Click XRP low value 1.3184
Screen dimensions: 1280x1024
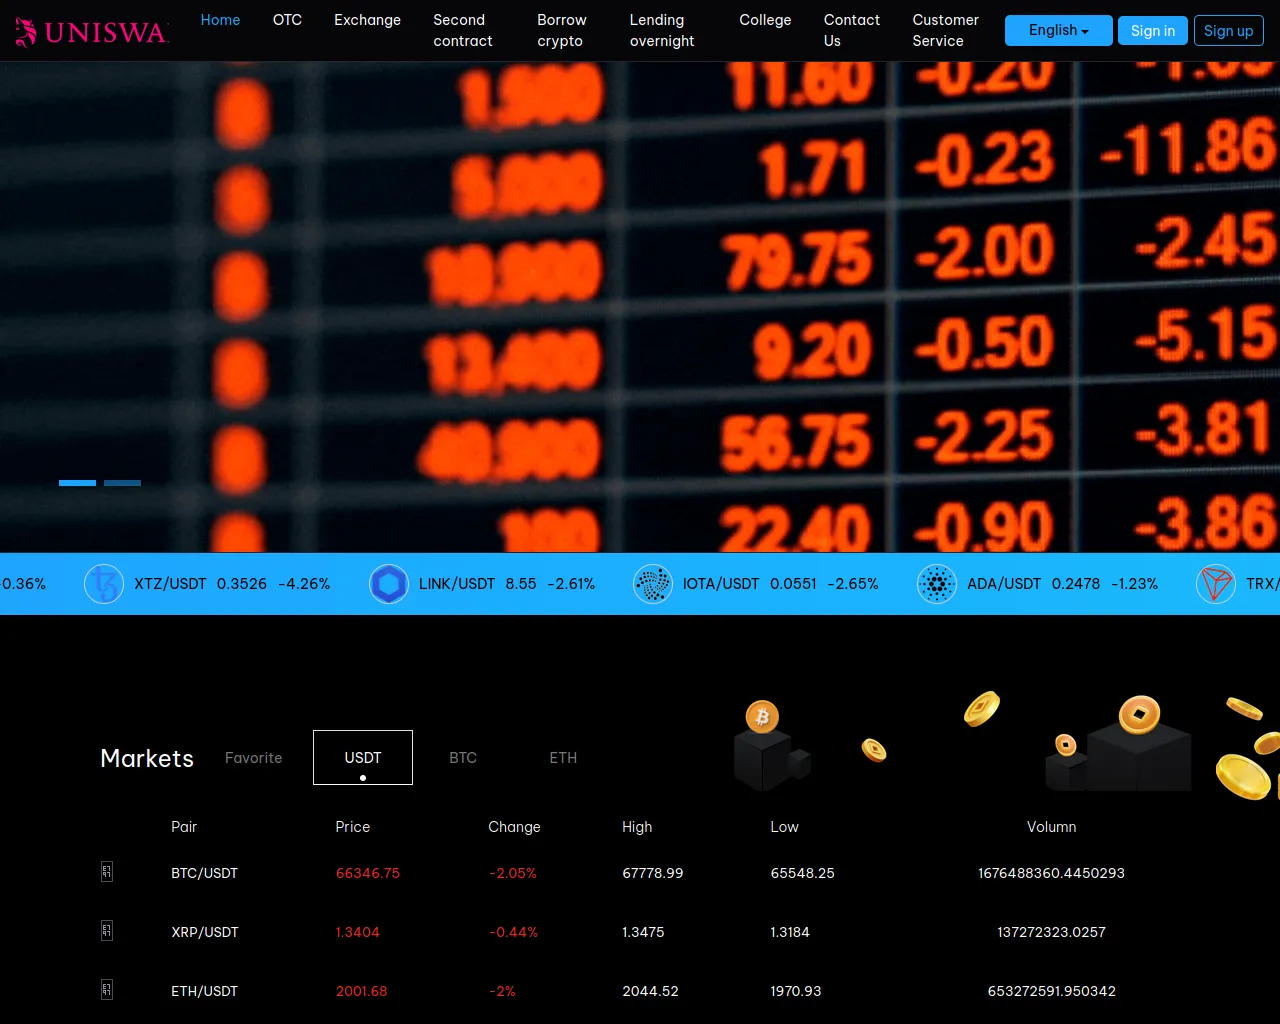(x=790, y=932)
